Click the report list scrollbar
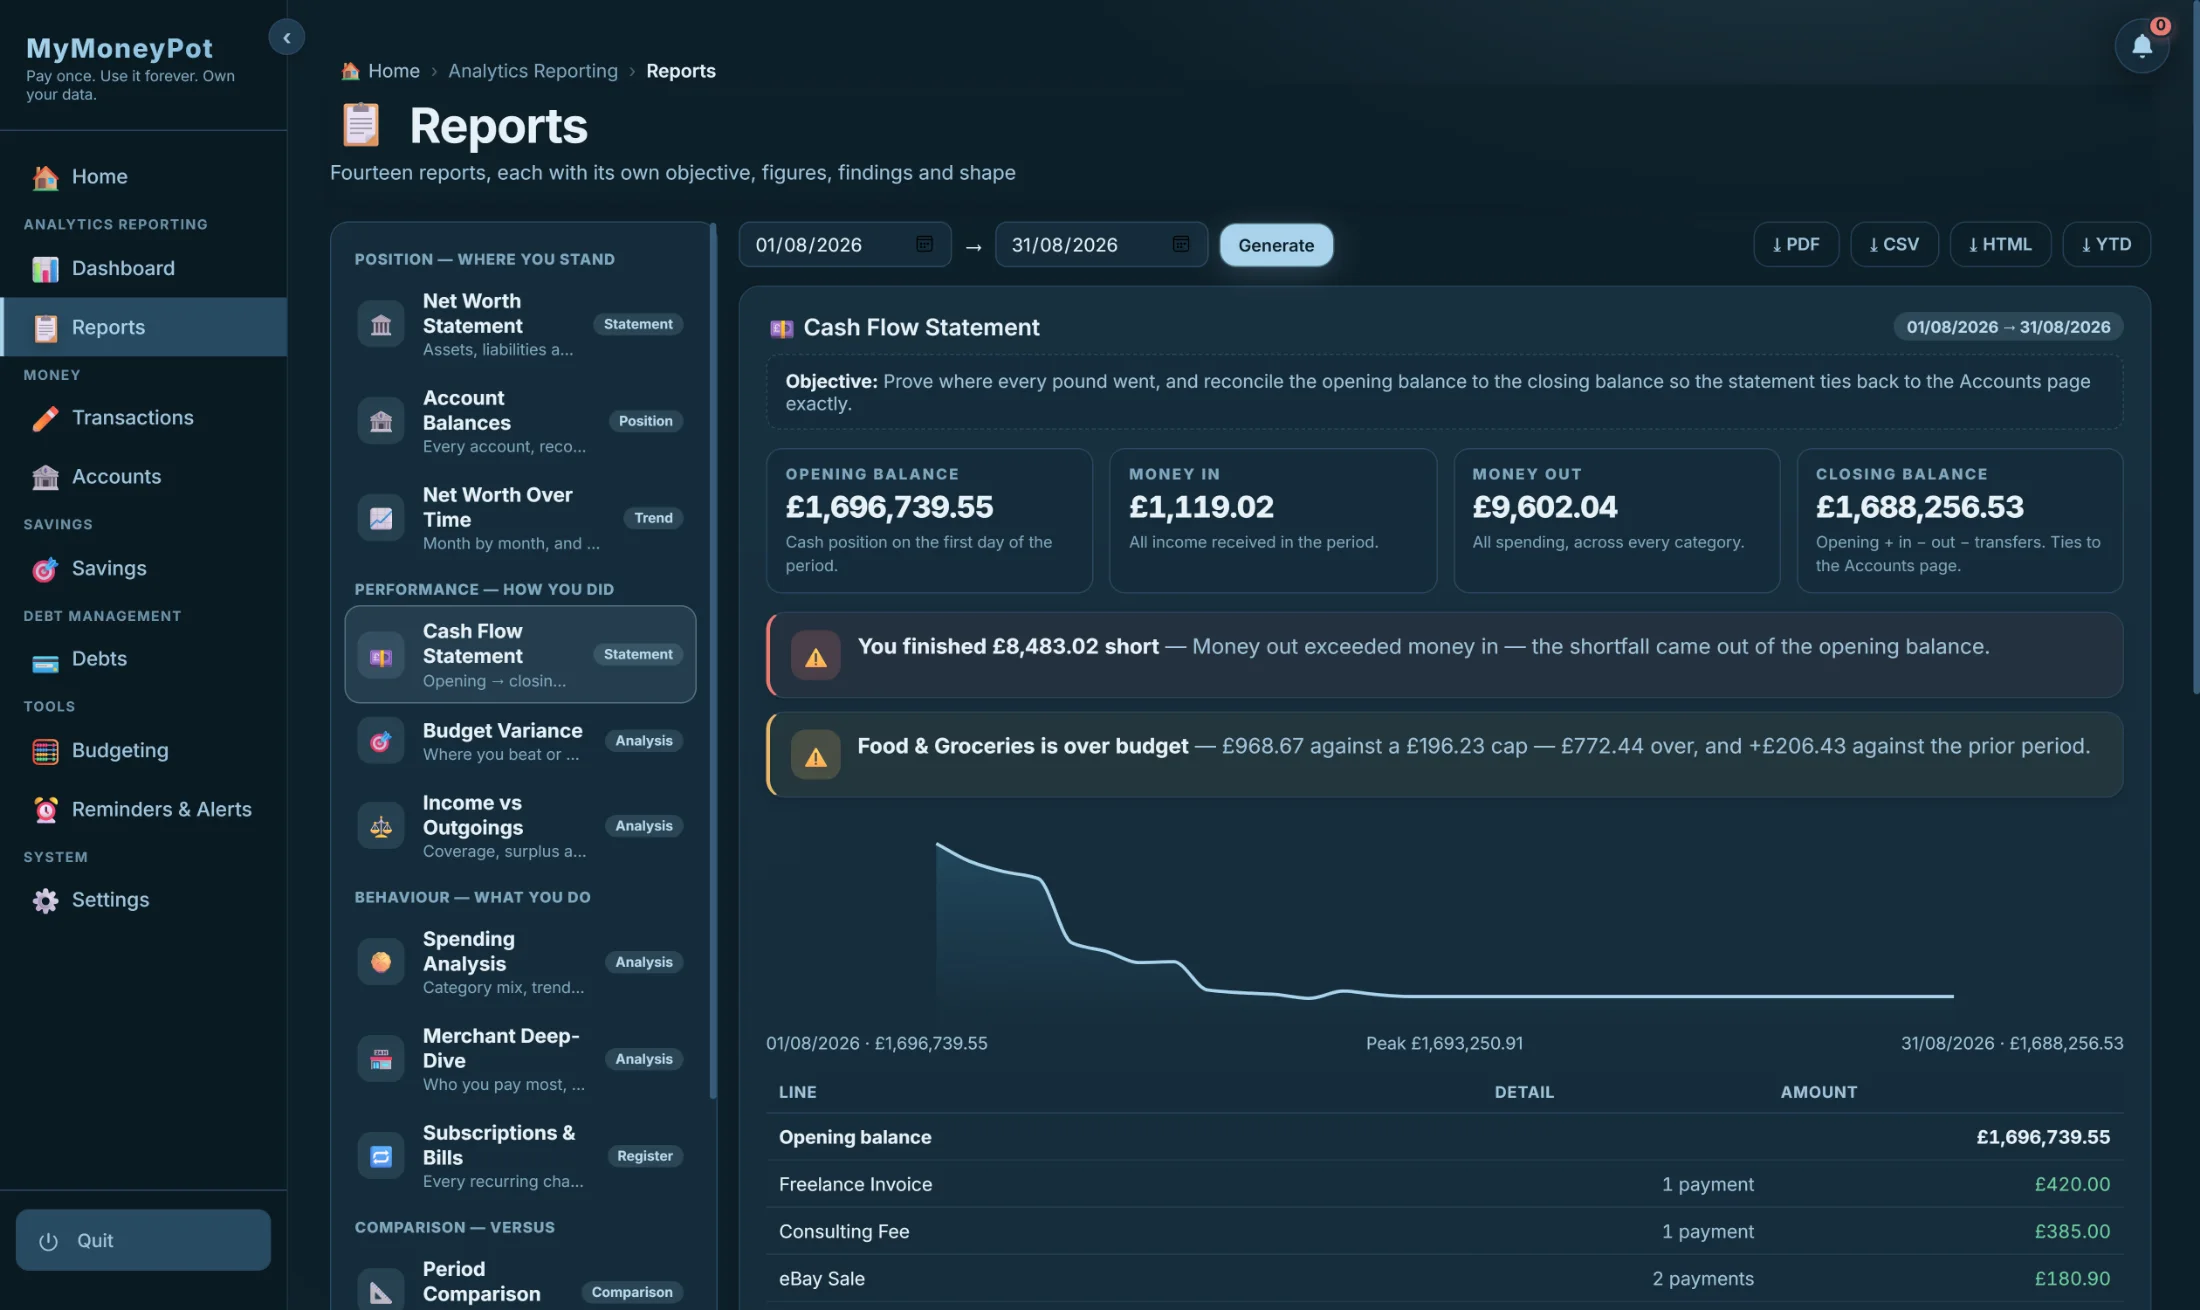 [x=713, y=660]
